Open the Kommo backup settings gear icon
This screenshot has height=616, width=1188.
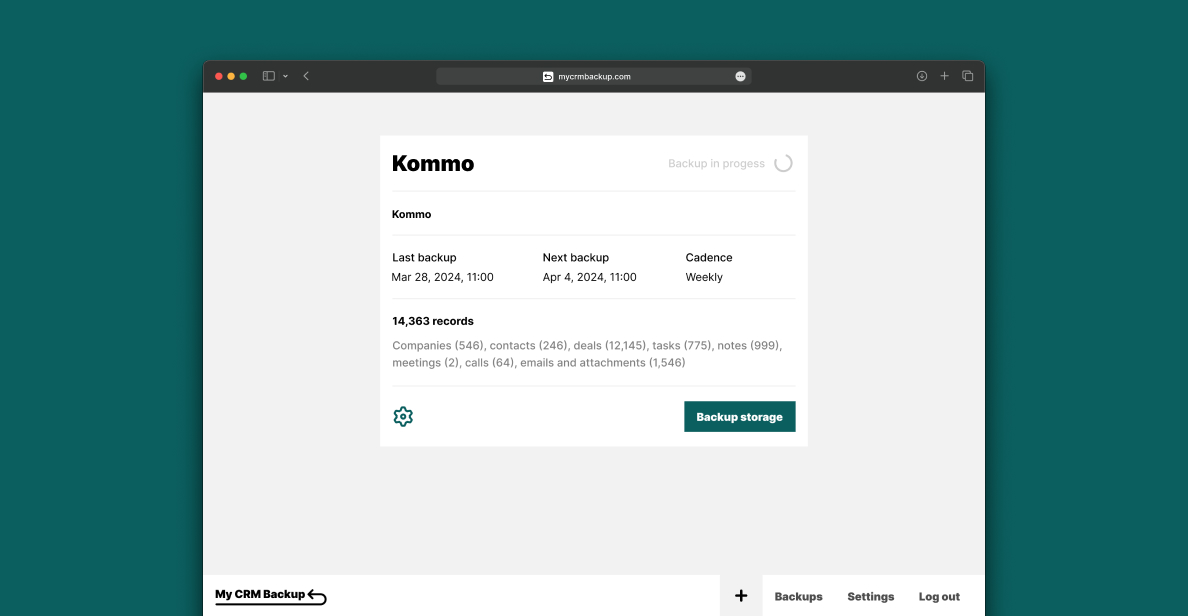(403, 417)
